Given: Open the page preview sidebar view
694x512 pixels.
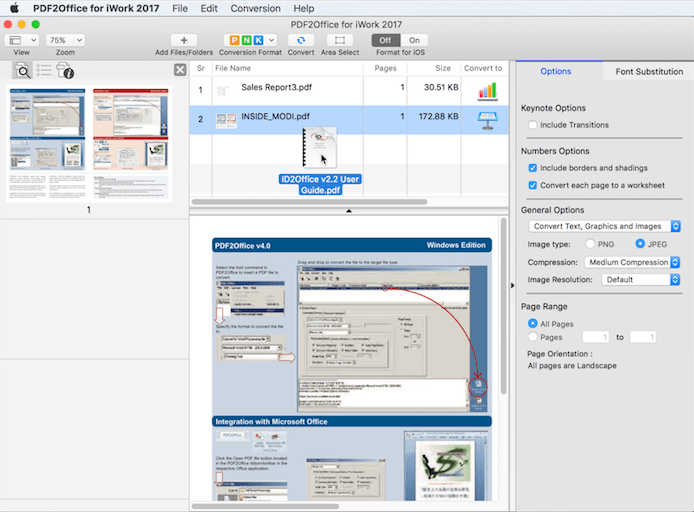Looking at the screenshot, I should click(x=22, y=70).
